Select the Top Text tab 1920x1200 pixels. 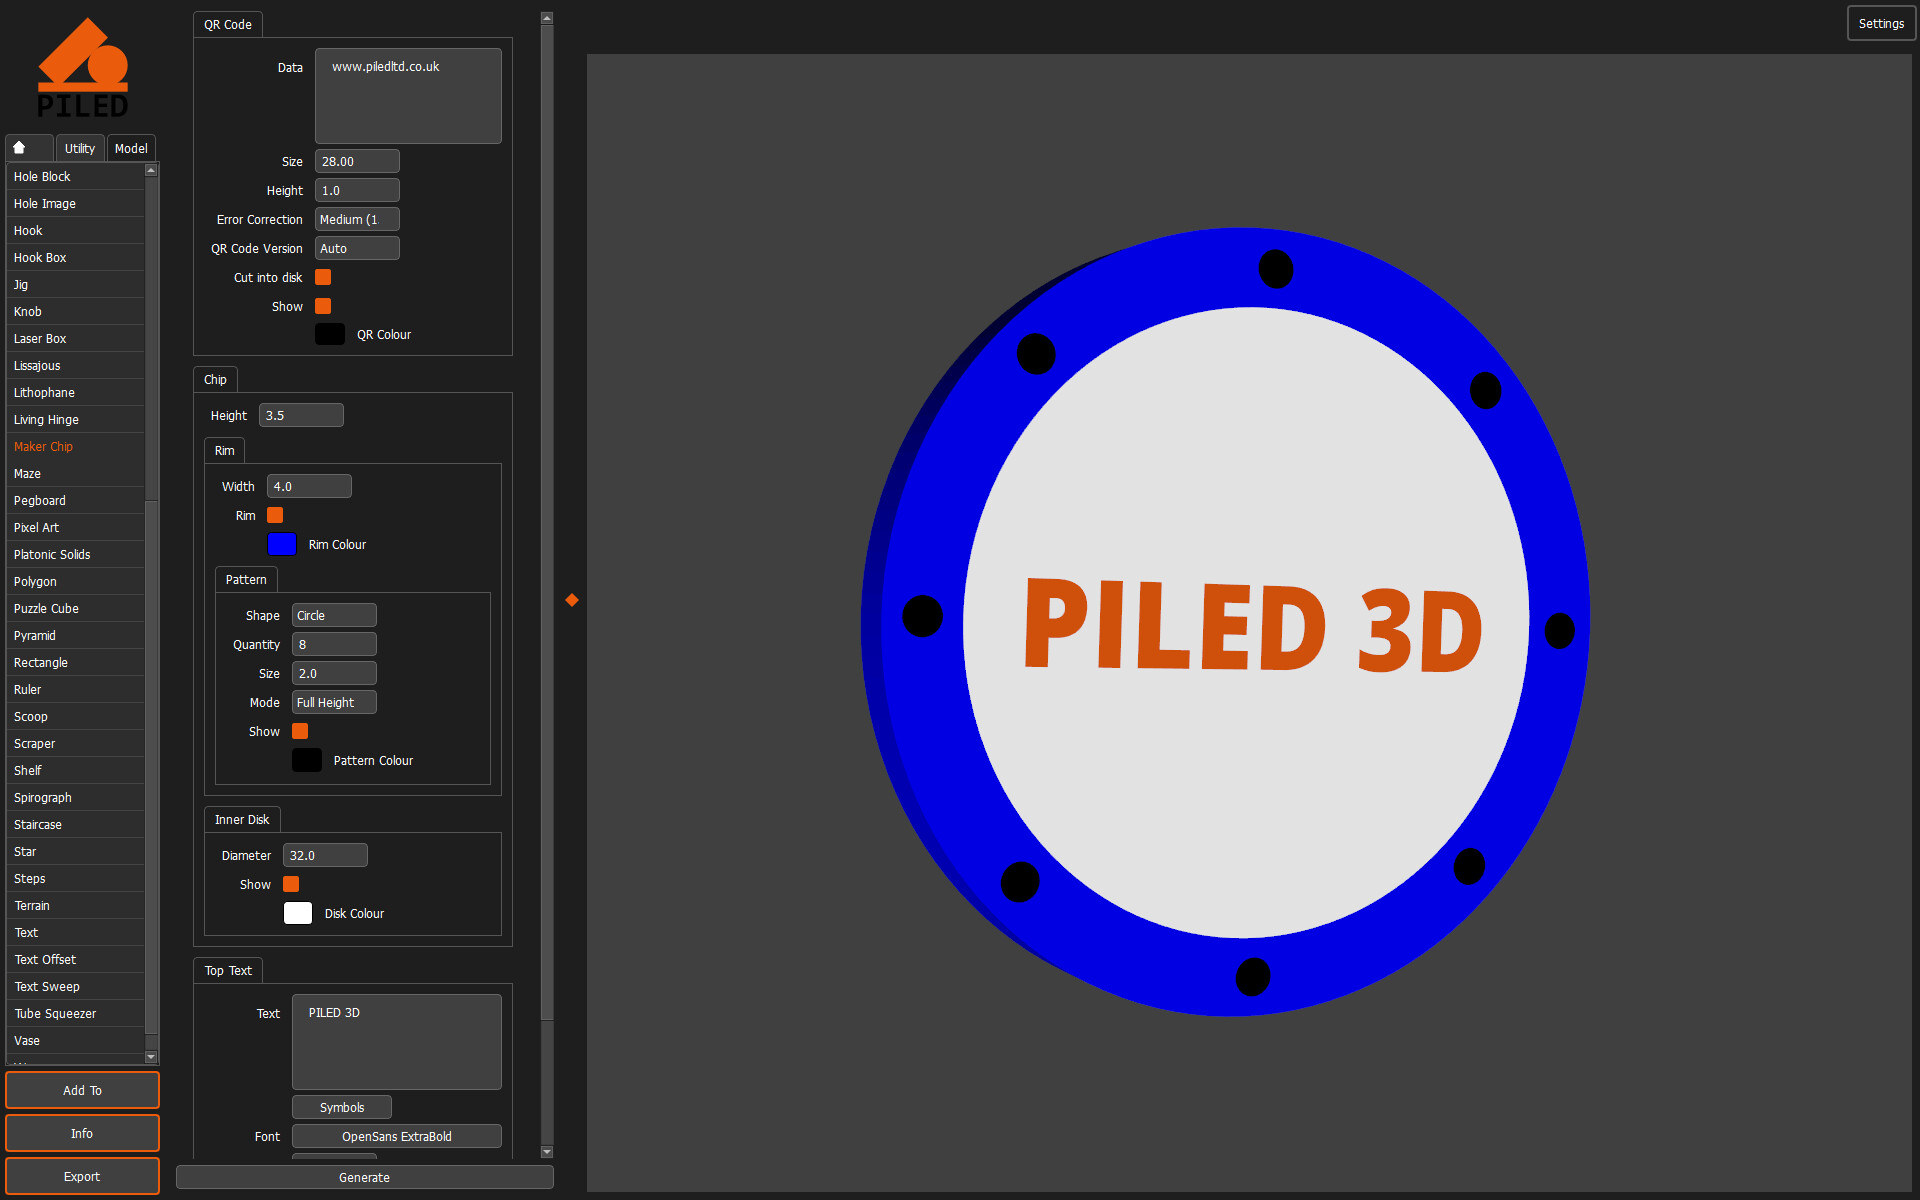coord(228,970)
